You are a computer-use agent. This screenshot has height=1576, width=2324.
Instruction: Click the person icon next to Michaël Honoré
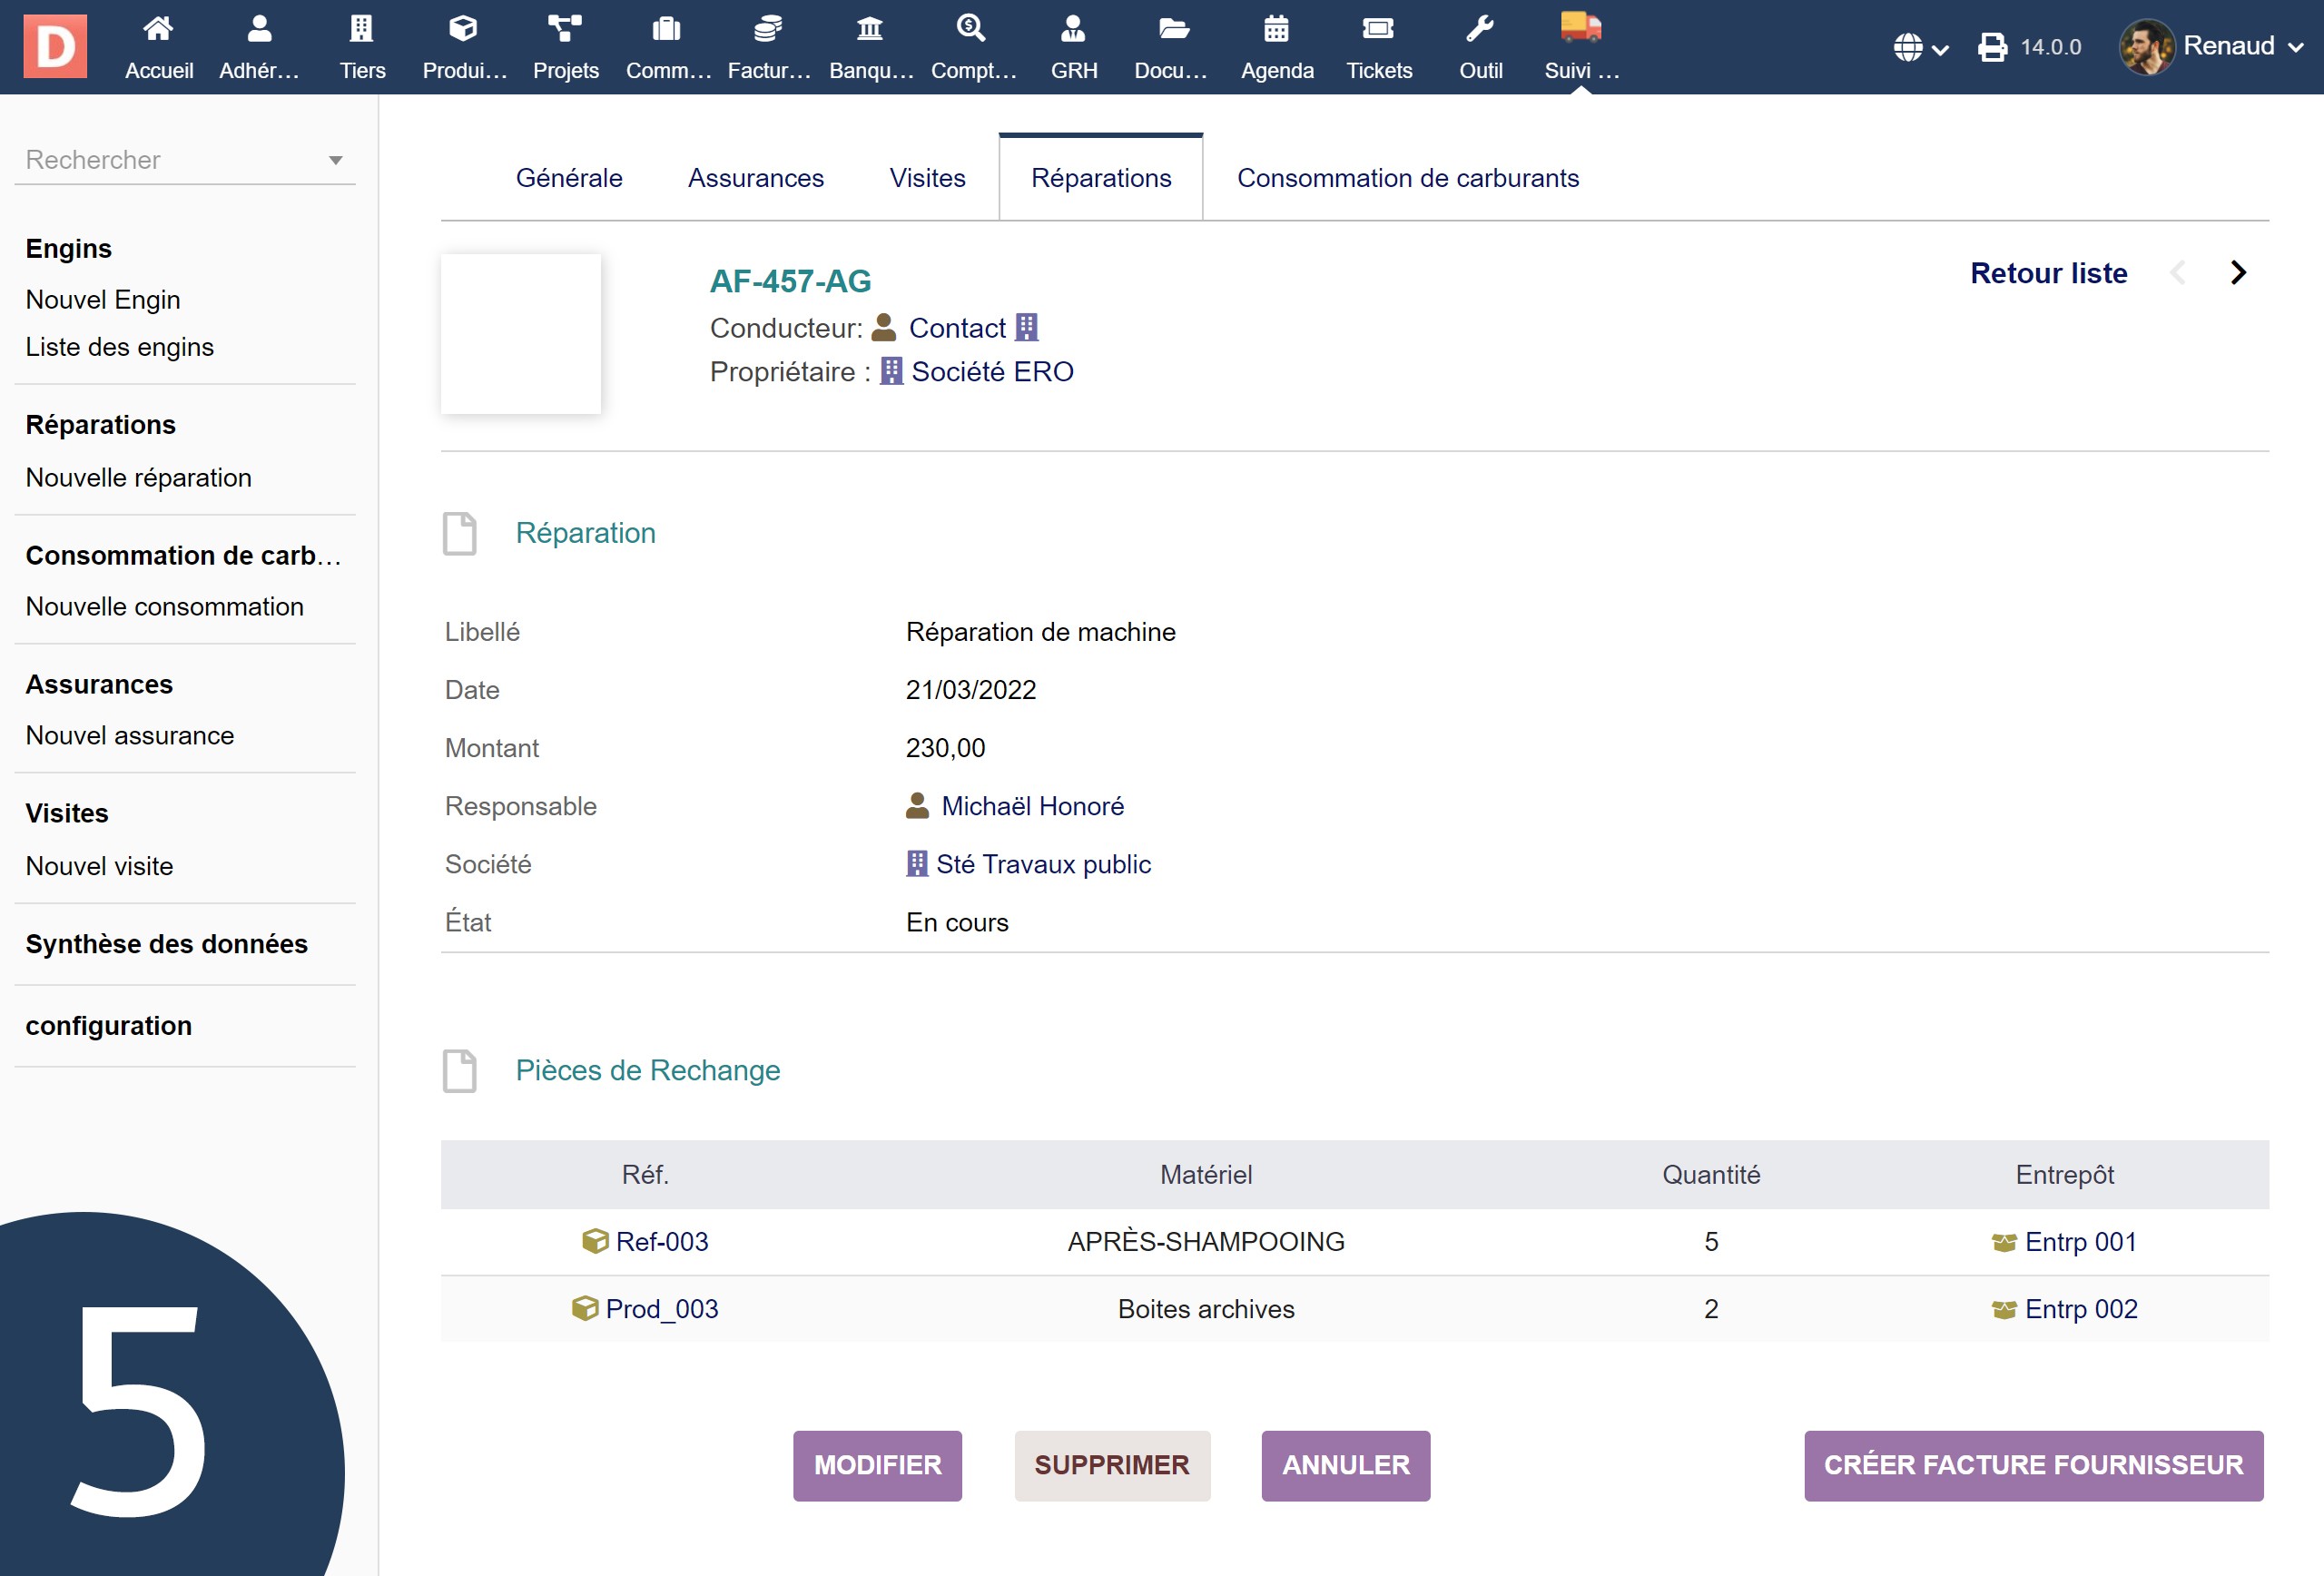[x=917, y=805]
